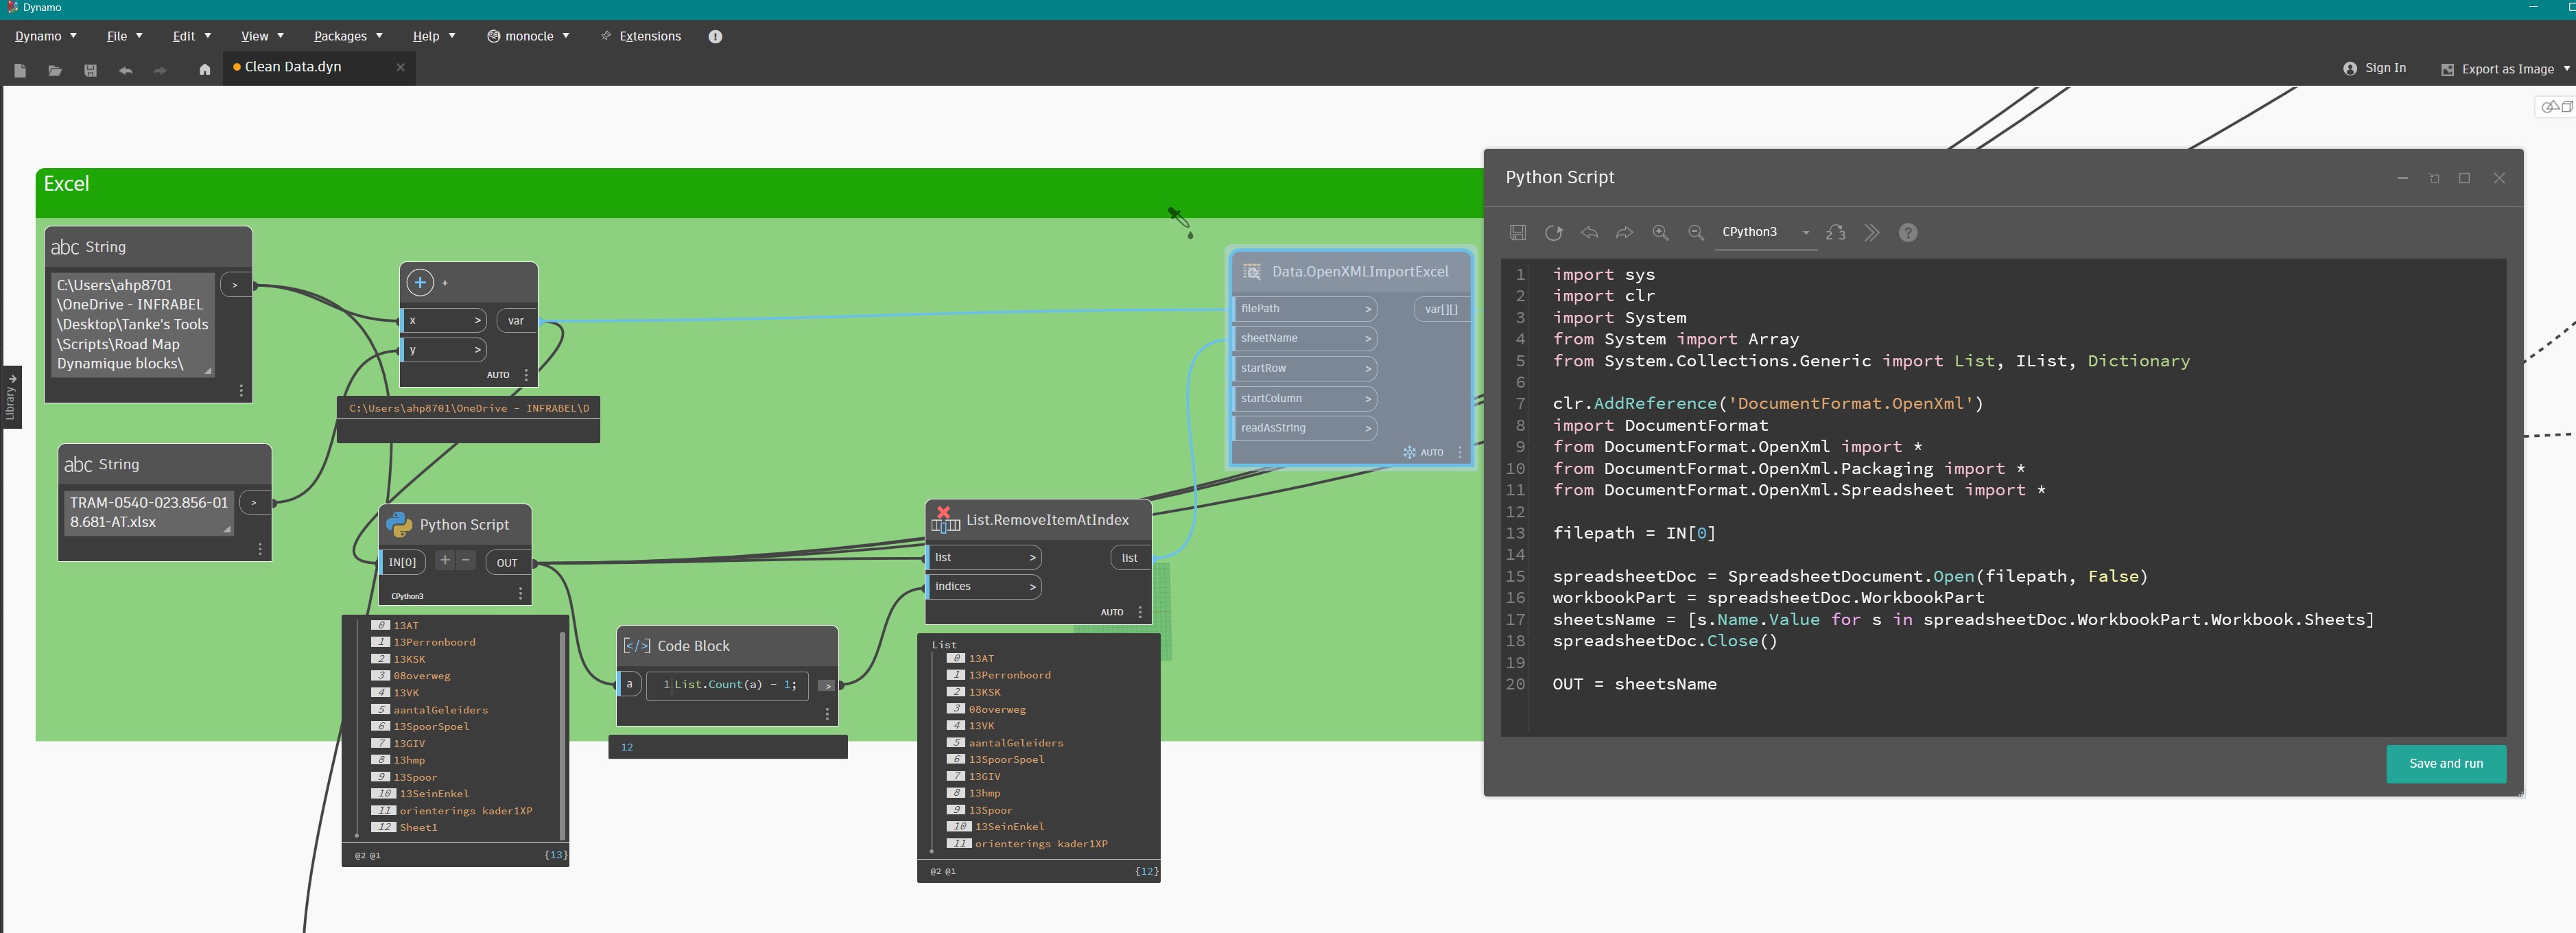The image size is (2576, 933).
Task: Click the Python editor save icon
Action: pyautogui.click(x=1517, y=233)
